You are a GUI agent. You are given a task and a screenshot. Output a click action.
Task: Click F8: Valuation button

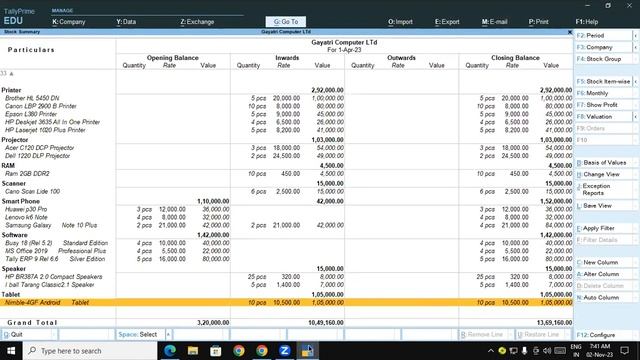pyautogui.click(x=604, y=117)
